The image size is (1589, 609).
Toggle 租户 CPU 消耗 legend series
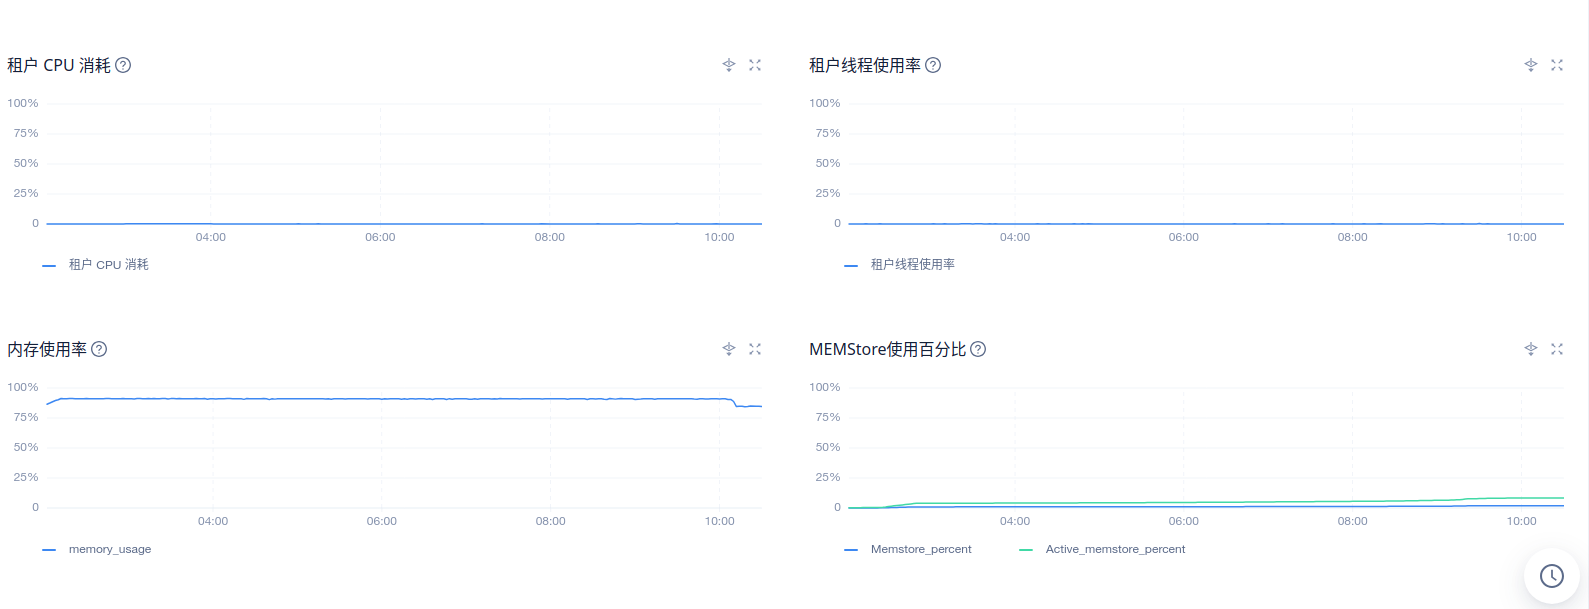[x=107, y=265]
